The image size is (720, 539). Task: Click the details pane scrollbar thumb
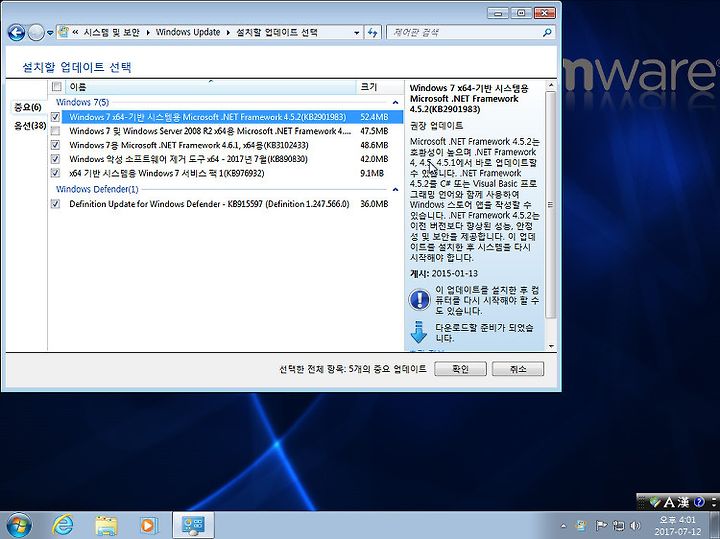pos(551,205)
